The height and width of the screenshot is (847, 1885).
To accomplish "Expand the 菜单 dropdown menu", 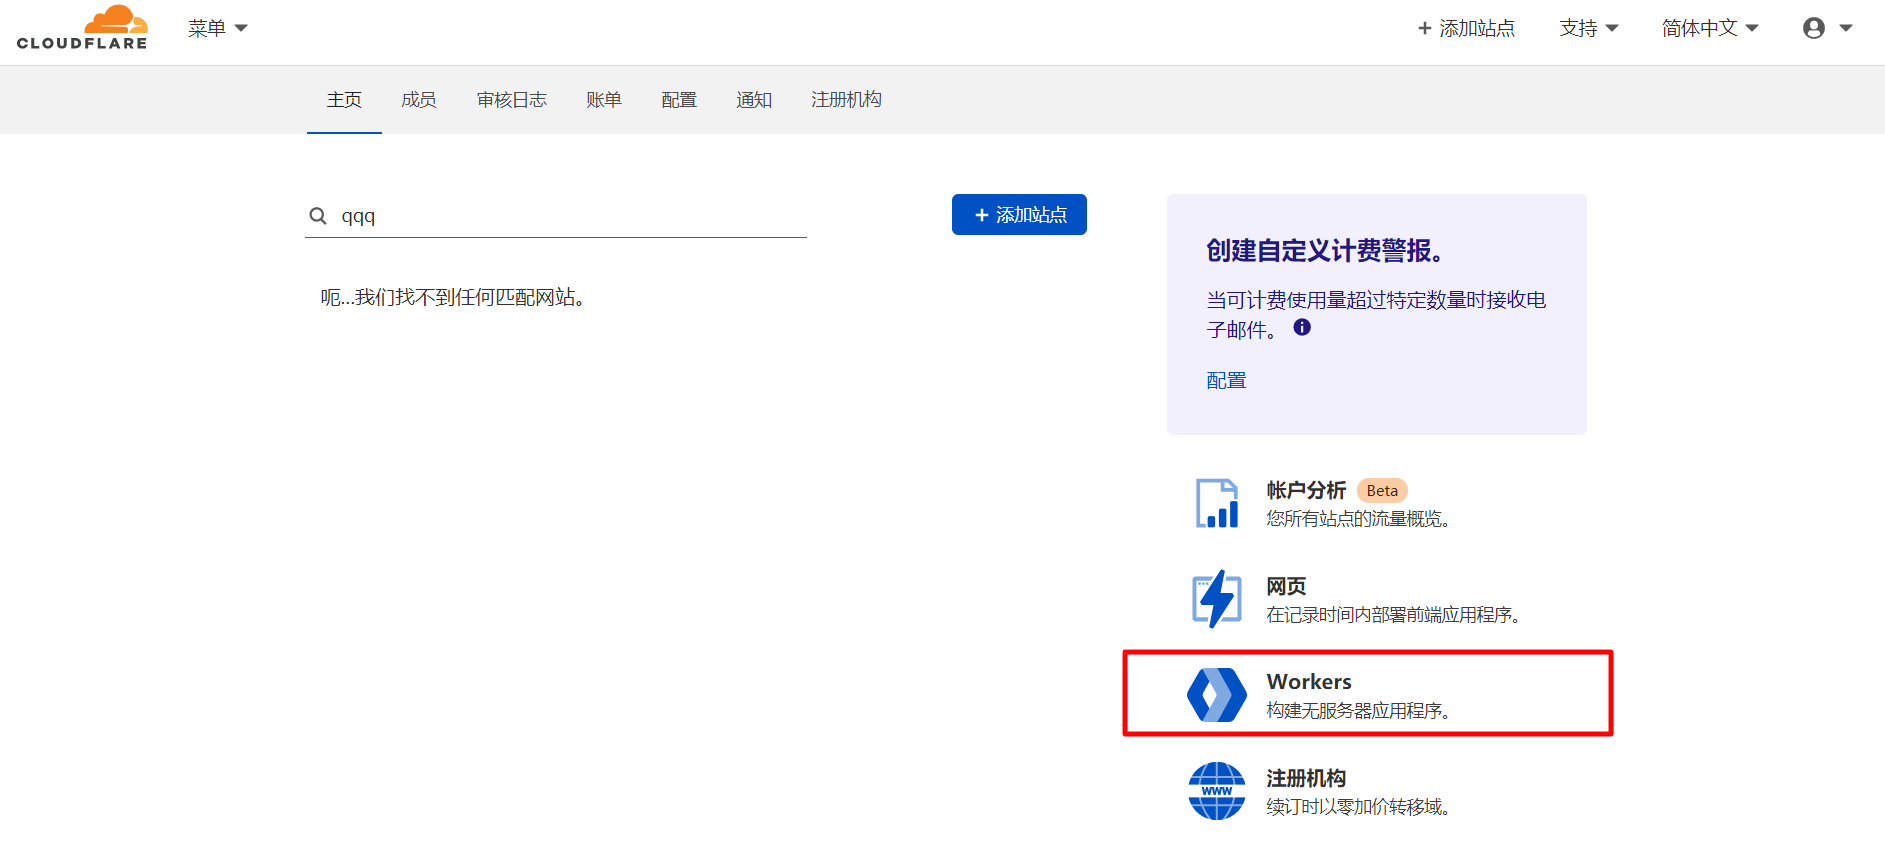I will click(217, 28).
